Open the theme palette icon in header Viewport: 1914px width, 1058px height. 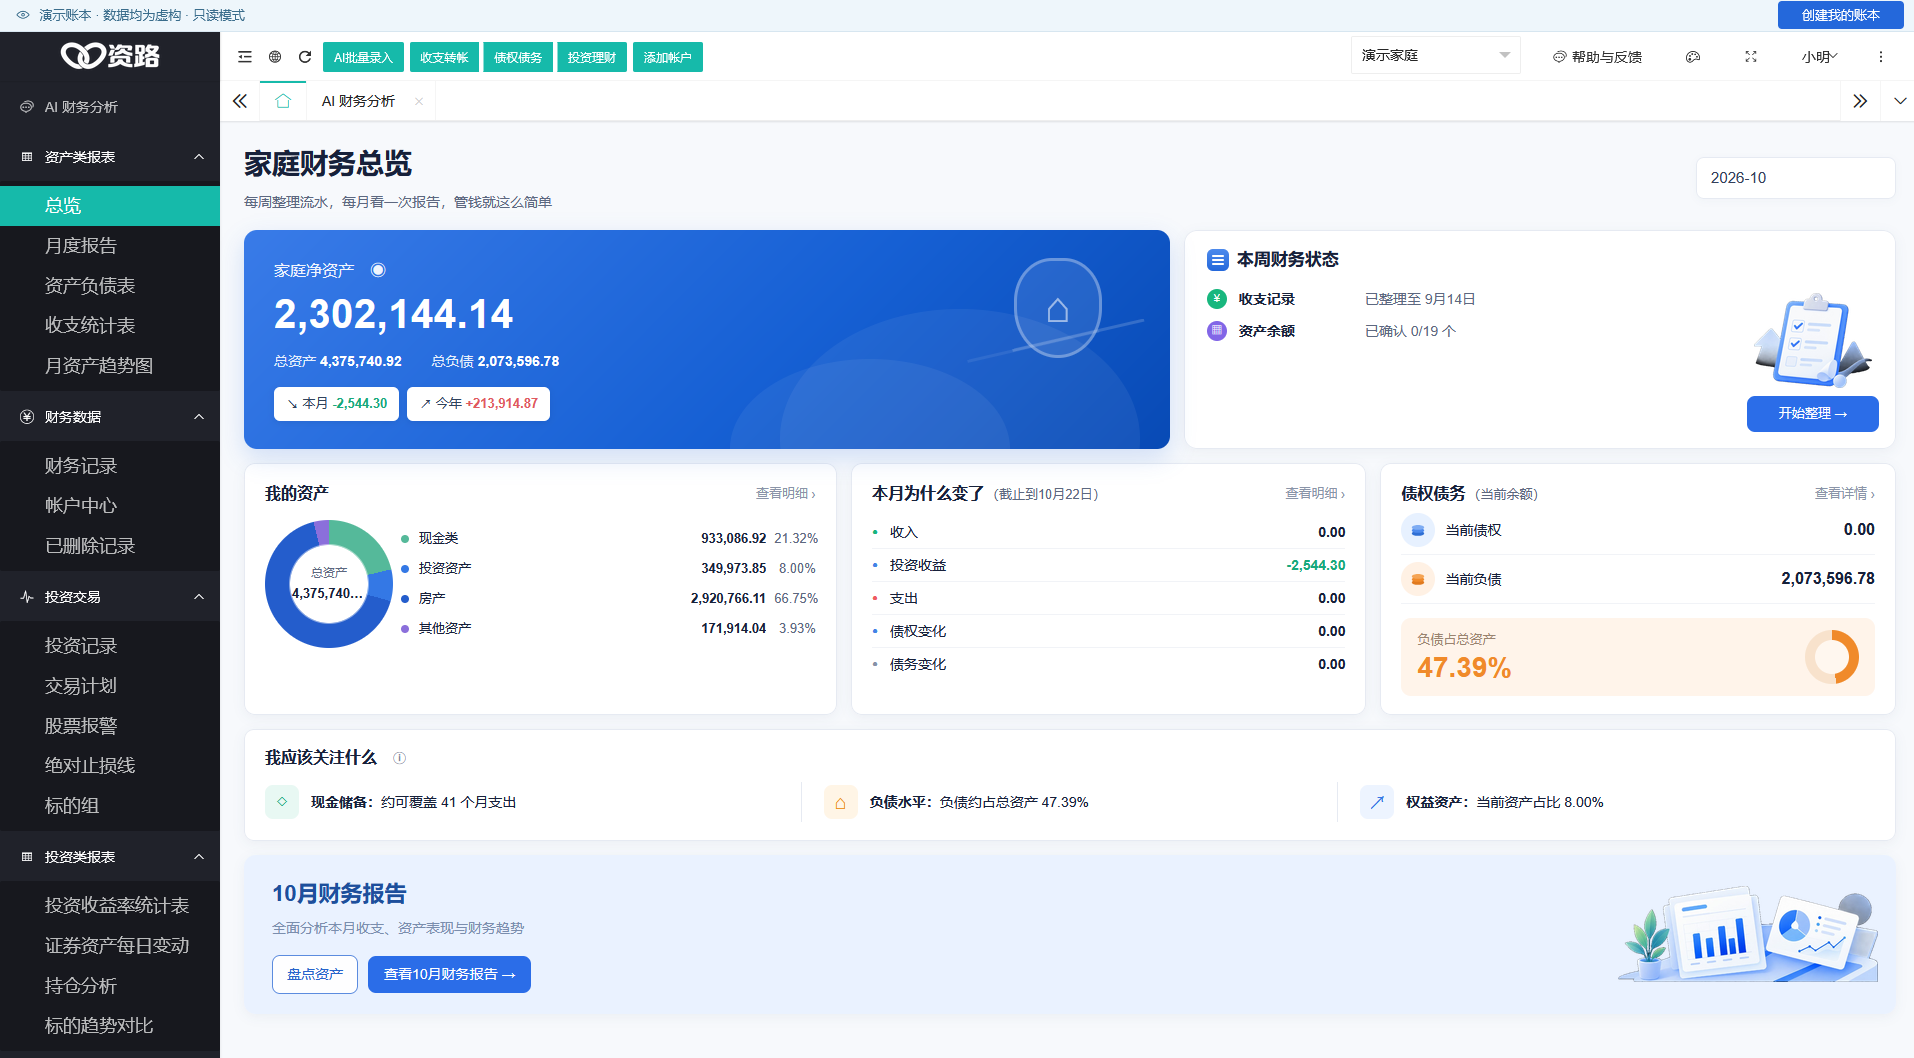pyautogui.click(x=1693, y=57)
